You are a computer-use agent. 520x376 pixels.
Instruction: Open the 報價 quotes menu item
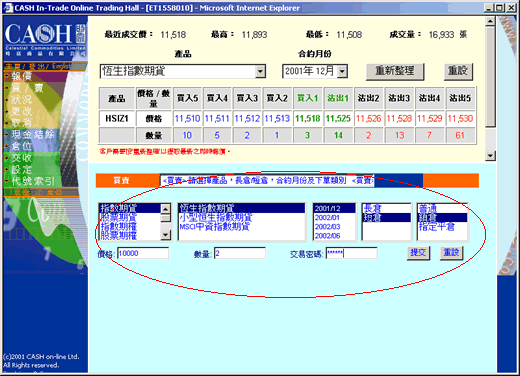coord(22,76)
